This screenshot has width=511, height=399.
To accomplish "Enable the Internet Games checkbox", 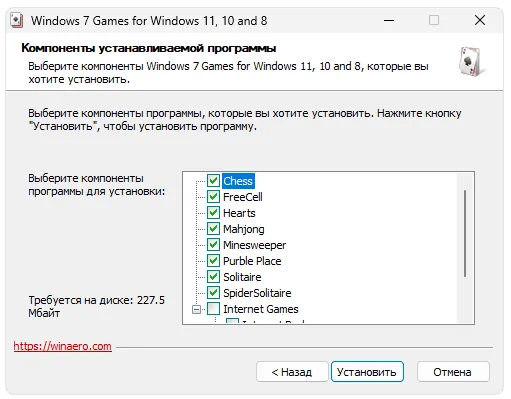I will coord(213,309).
